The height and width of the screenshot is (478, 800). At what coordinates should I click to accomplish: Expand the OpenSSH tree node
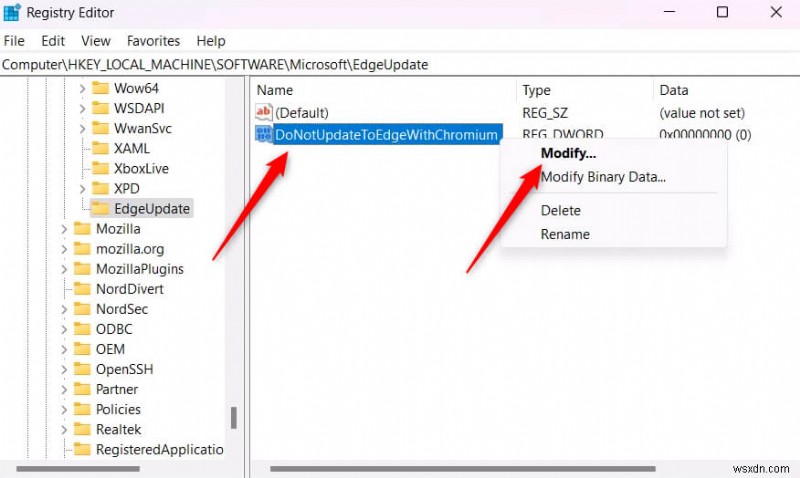pyautogui.click(x=64, y=369)
